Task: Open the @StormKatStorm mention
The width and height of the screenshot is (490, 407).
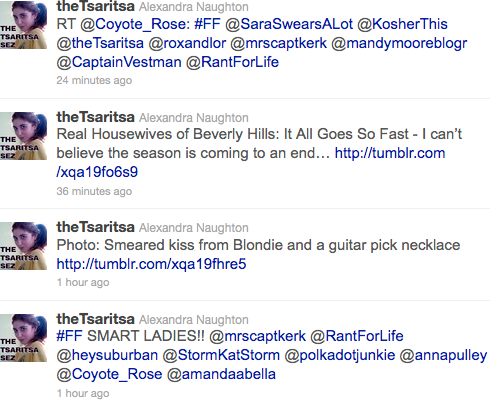Action: pyautogui.click(x=221, y=355)
